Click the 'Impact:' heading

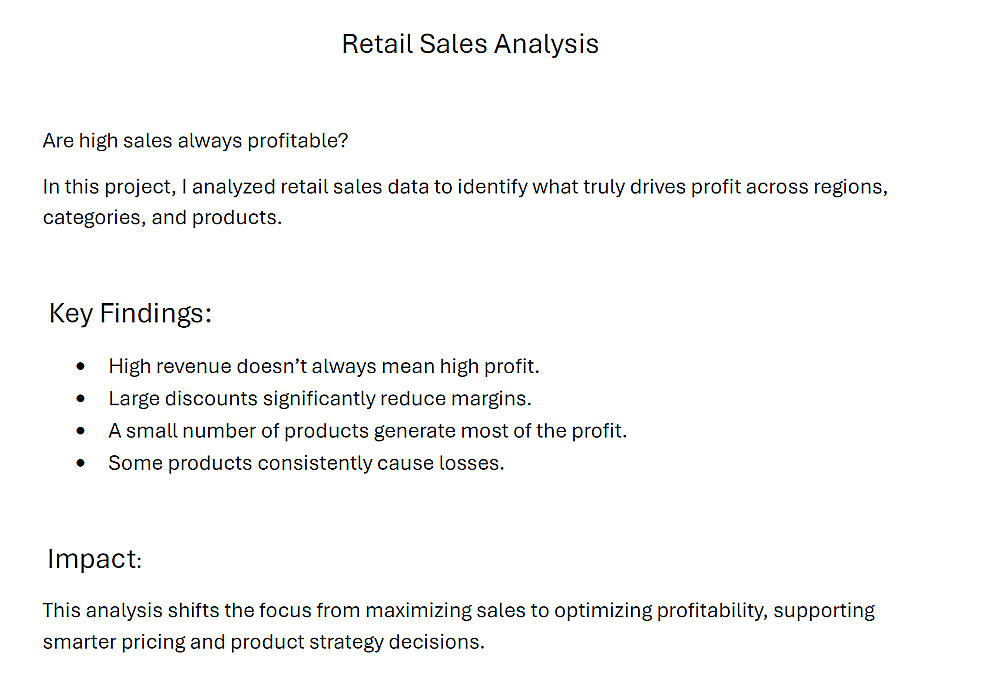pyautogui.click(x=94, y=559)
